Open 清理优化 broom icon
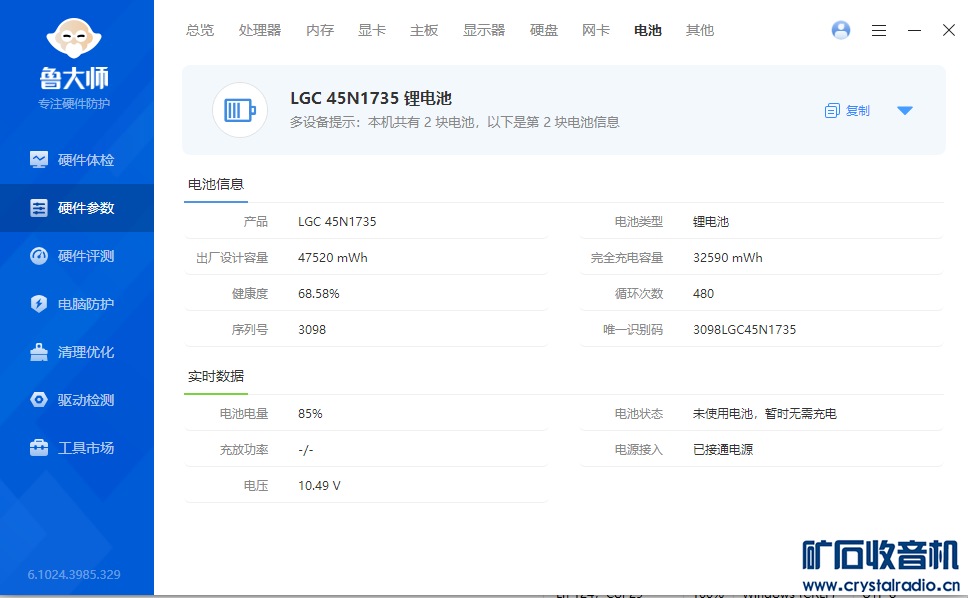The width and height of the screenshot is (968, 598). coord(38,352)
